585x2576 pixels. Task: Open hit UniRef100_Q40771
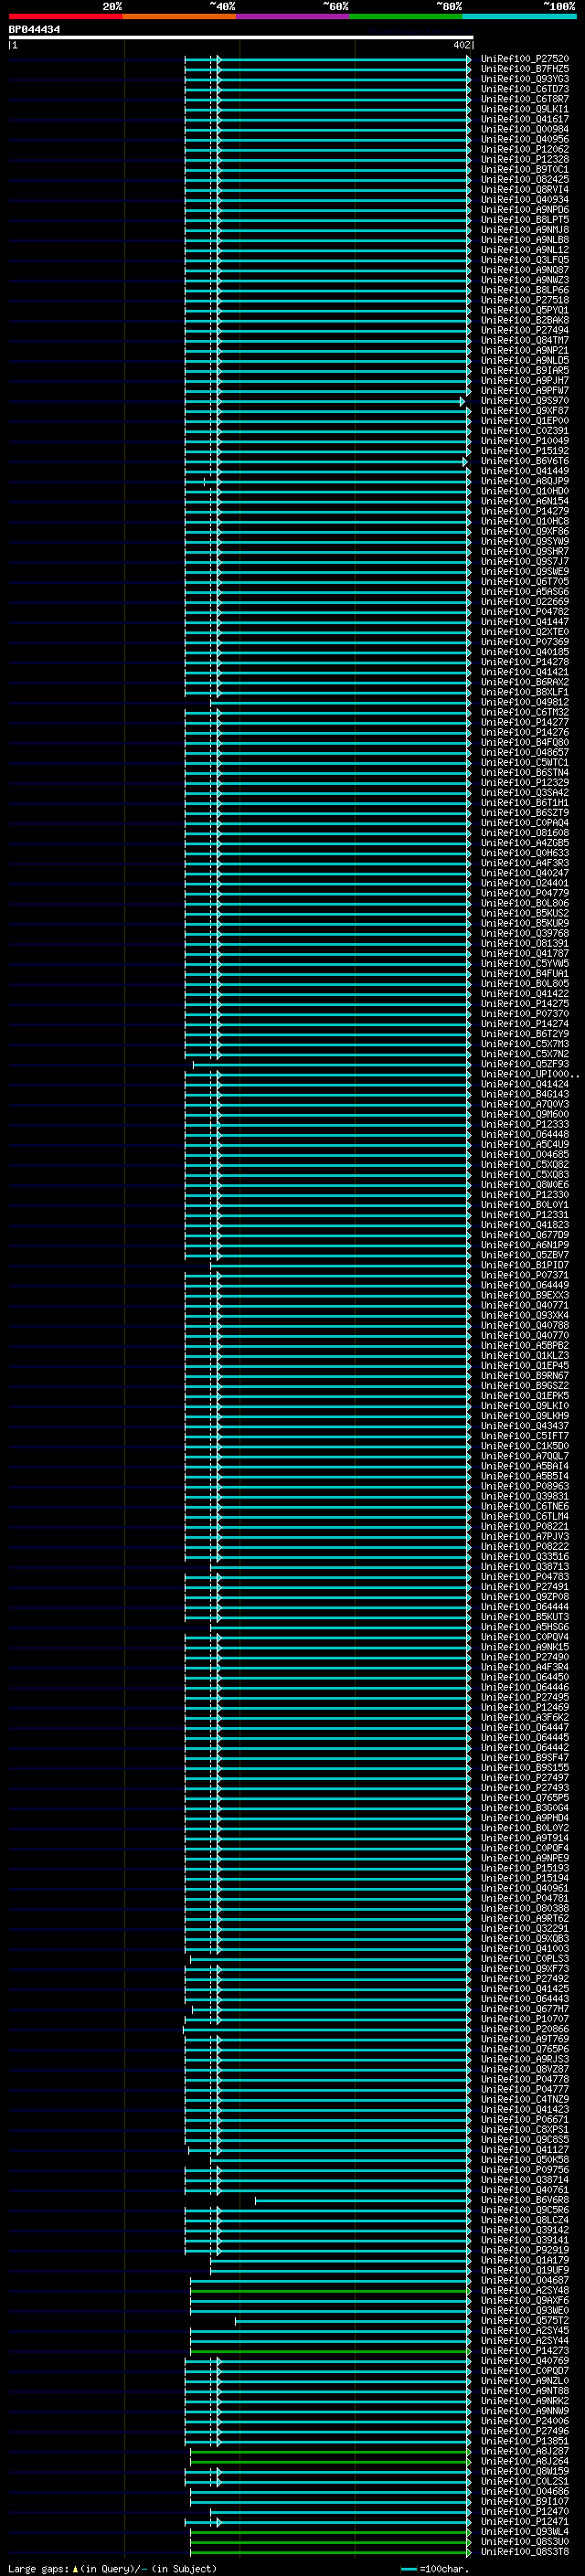(x=525, y=1305)
